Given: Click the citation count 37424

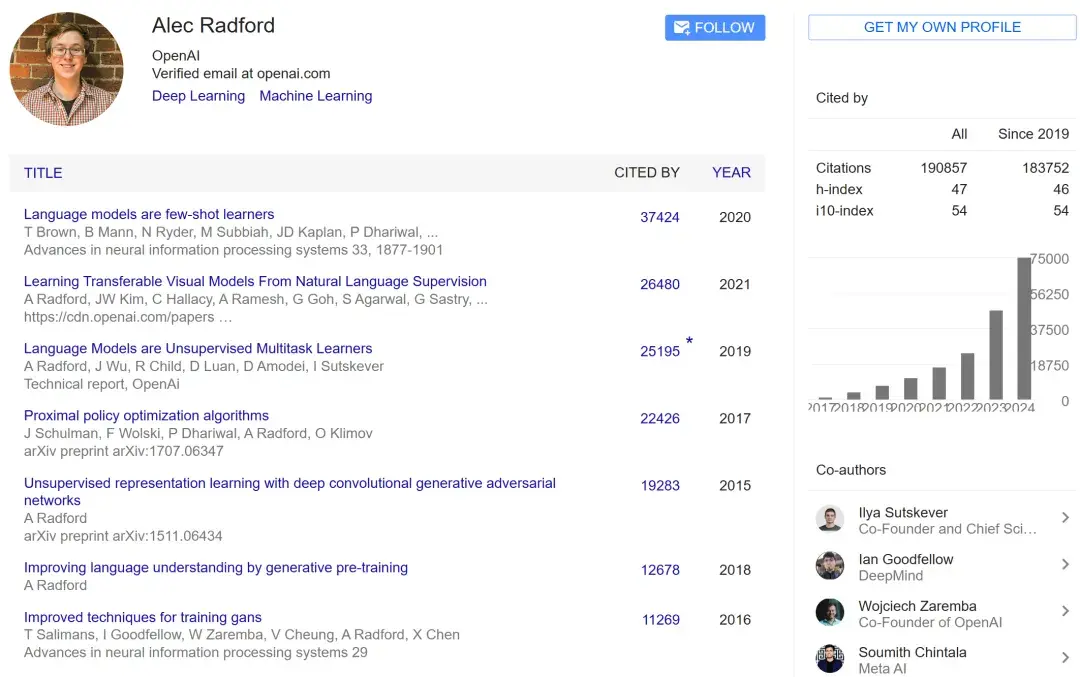Looking at the screenshot, I should (660, 216).
